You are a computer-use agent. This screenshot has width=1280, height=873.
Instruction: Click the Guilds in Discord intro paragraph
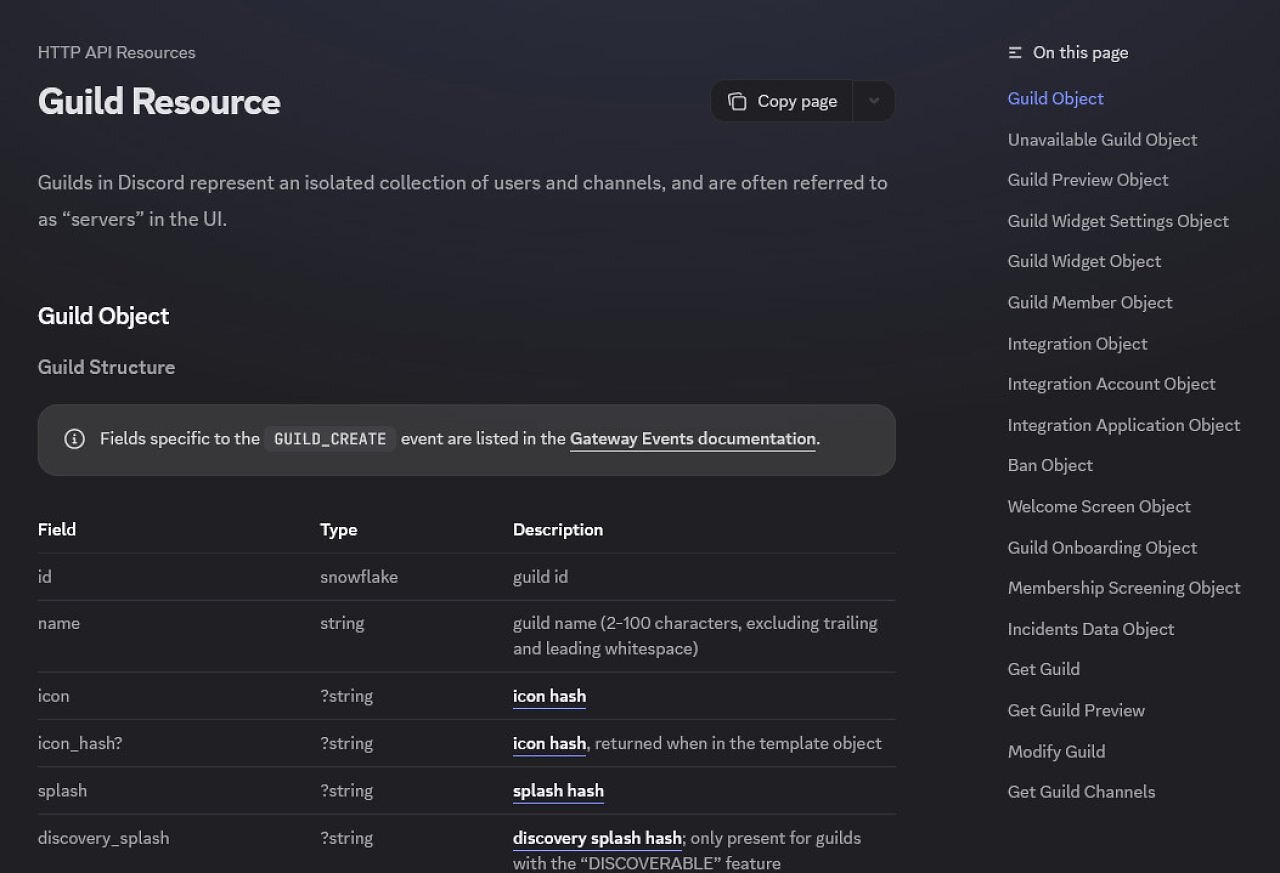point(463,201)
